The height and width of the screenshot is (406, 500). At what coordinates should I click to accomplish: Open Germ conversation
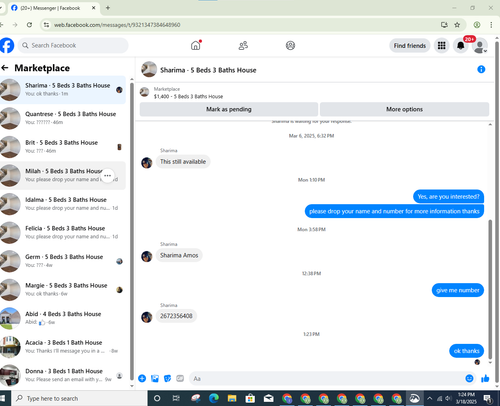(x=63, y=261)
